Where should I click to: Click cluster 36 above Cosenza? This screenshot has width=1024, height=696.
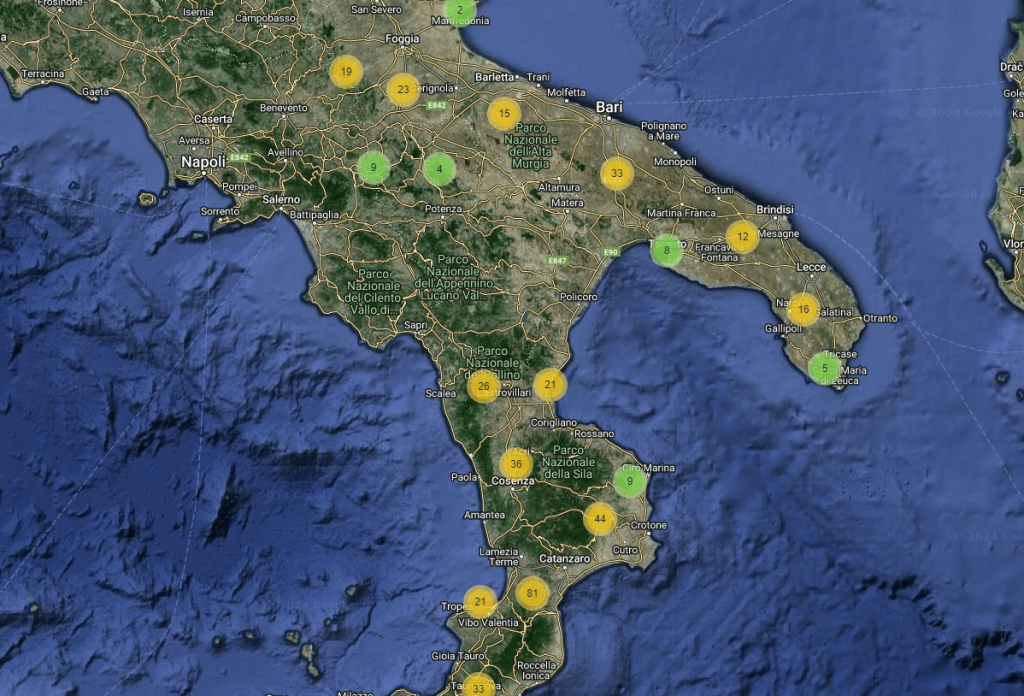click(x=516, y=465)
